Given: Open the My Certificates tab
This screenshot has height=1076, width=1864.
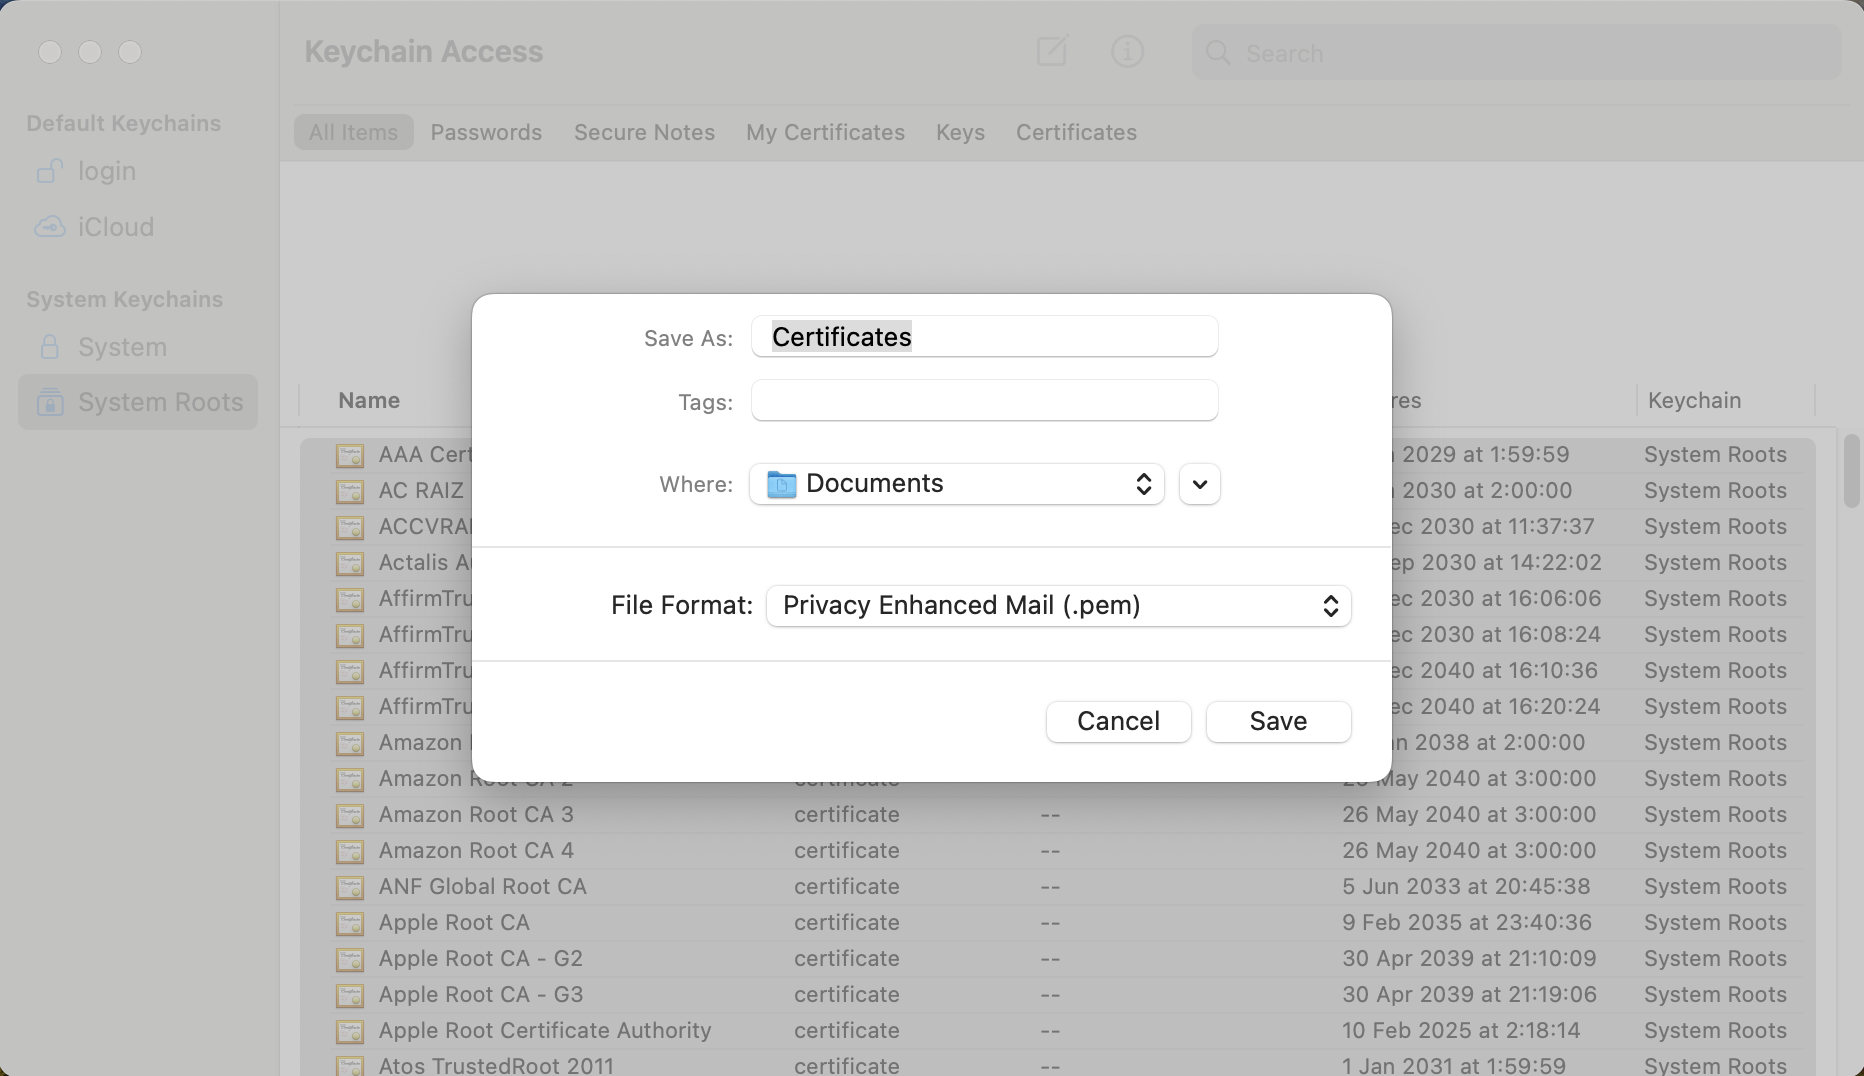Looking at the screenshot, I should coord(825,132).
